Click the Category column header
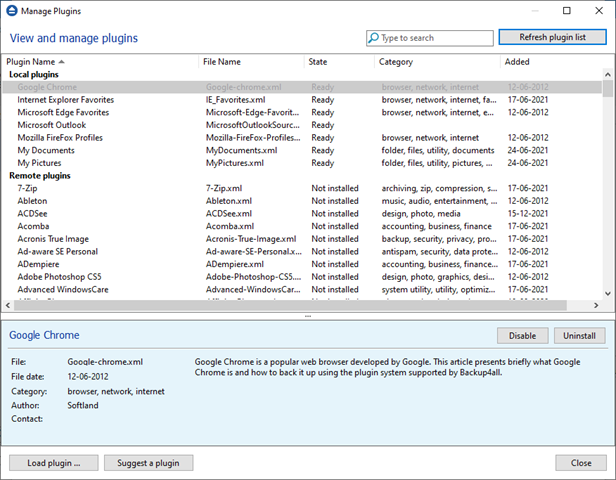The width and height of the screenshot is (616, 480). click(395, 62)
